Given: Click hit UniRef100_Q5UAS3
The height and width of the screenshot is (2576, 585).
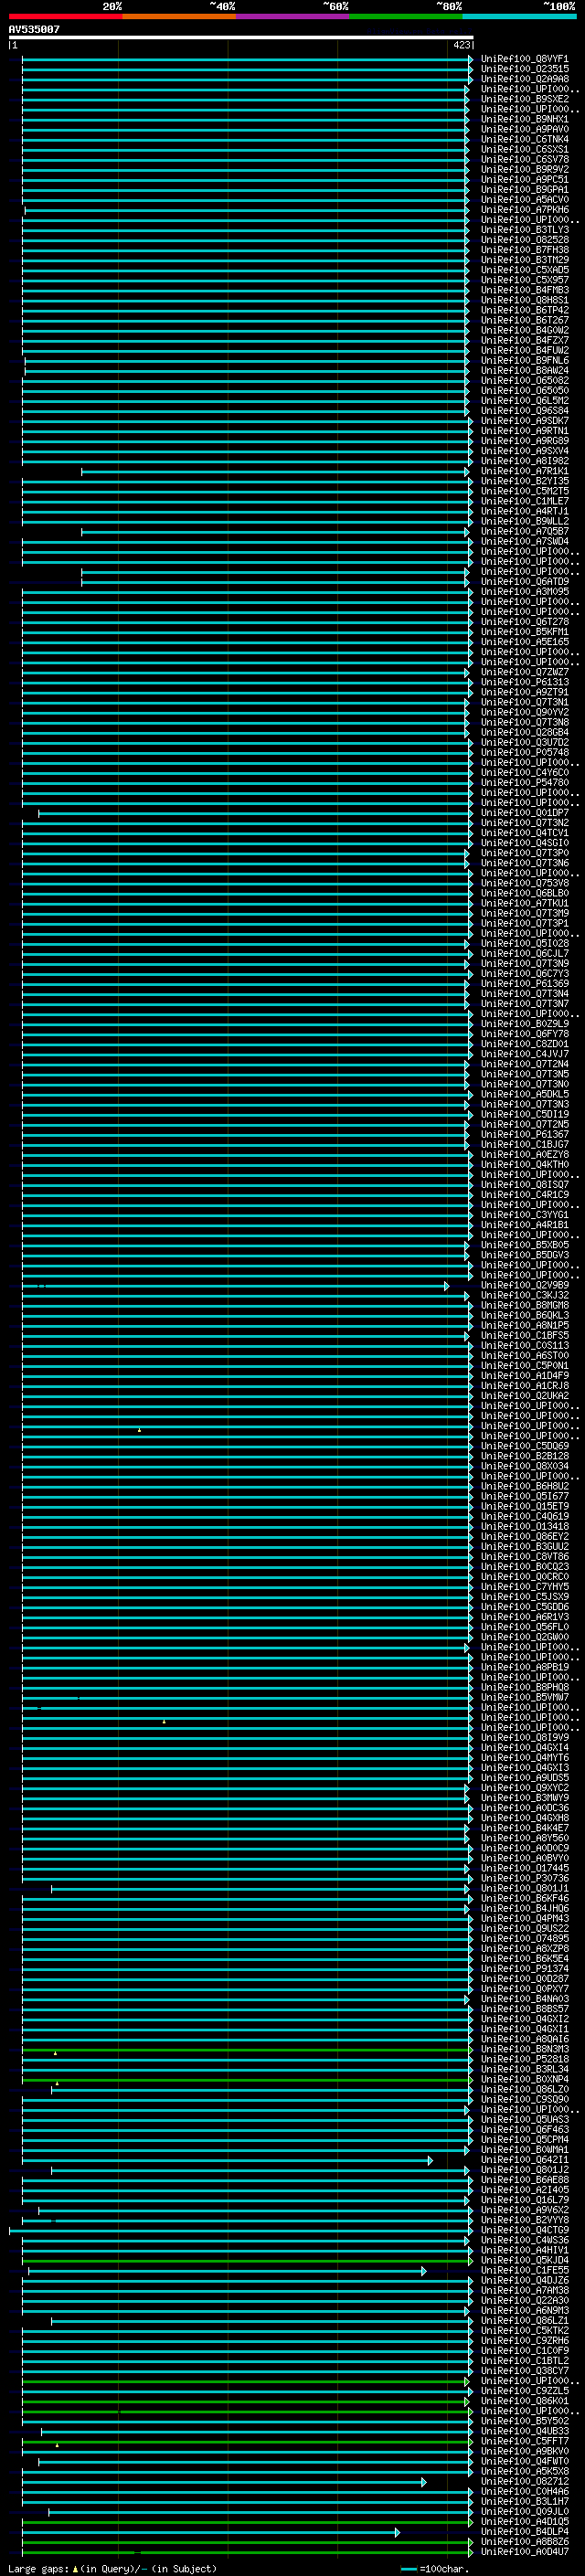Looking at the screenshot, I should pyautogui.click(x=524, y=2119).
